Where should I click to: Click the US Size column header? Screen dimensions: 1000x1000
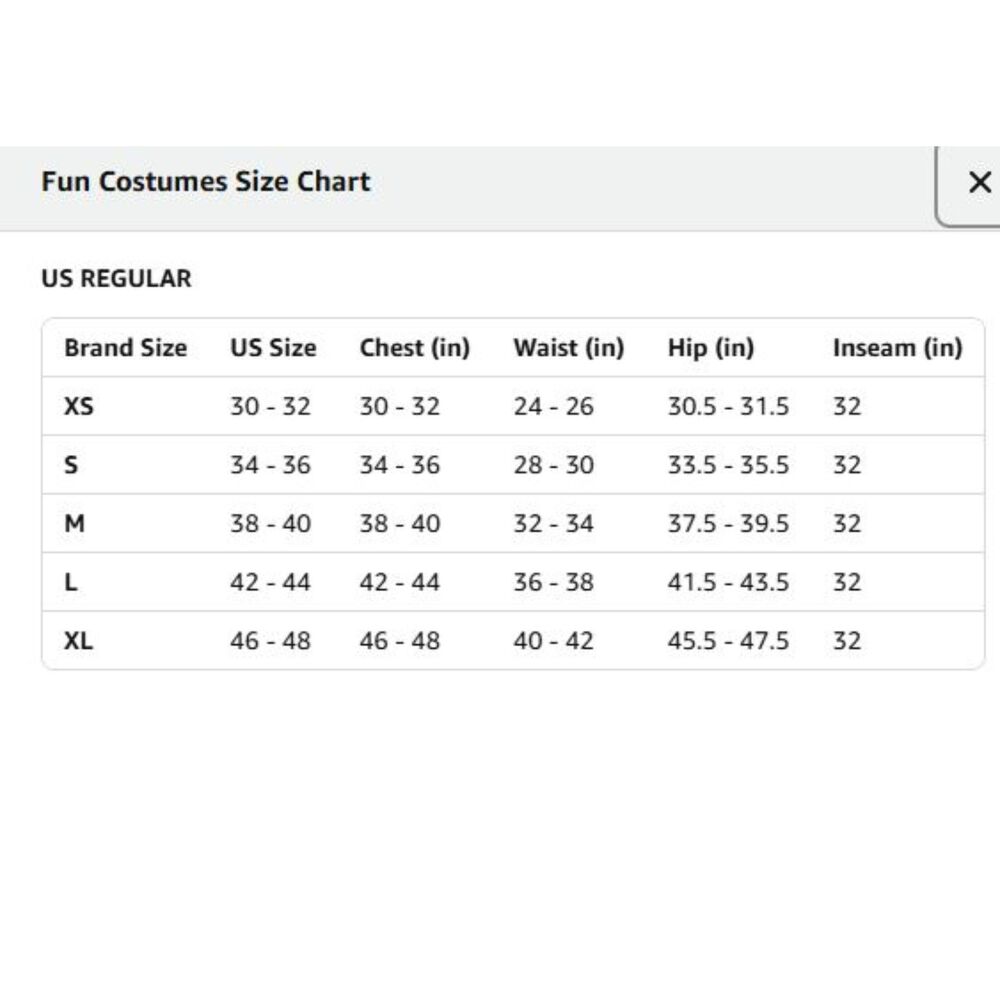click(273, 348)
